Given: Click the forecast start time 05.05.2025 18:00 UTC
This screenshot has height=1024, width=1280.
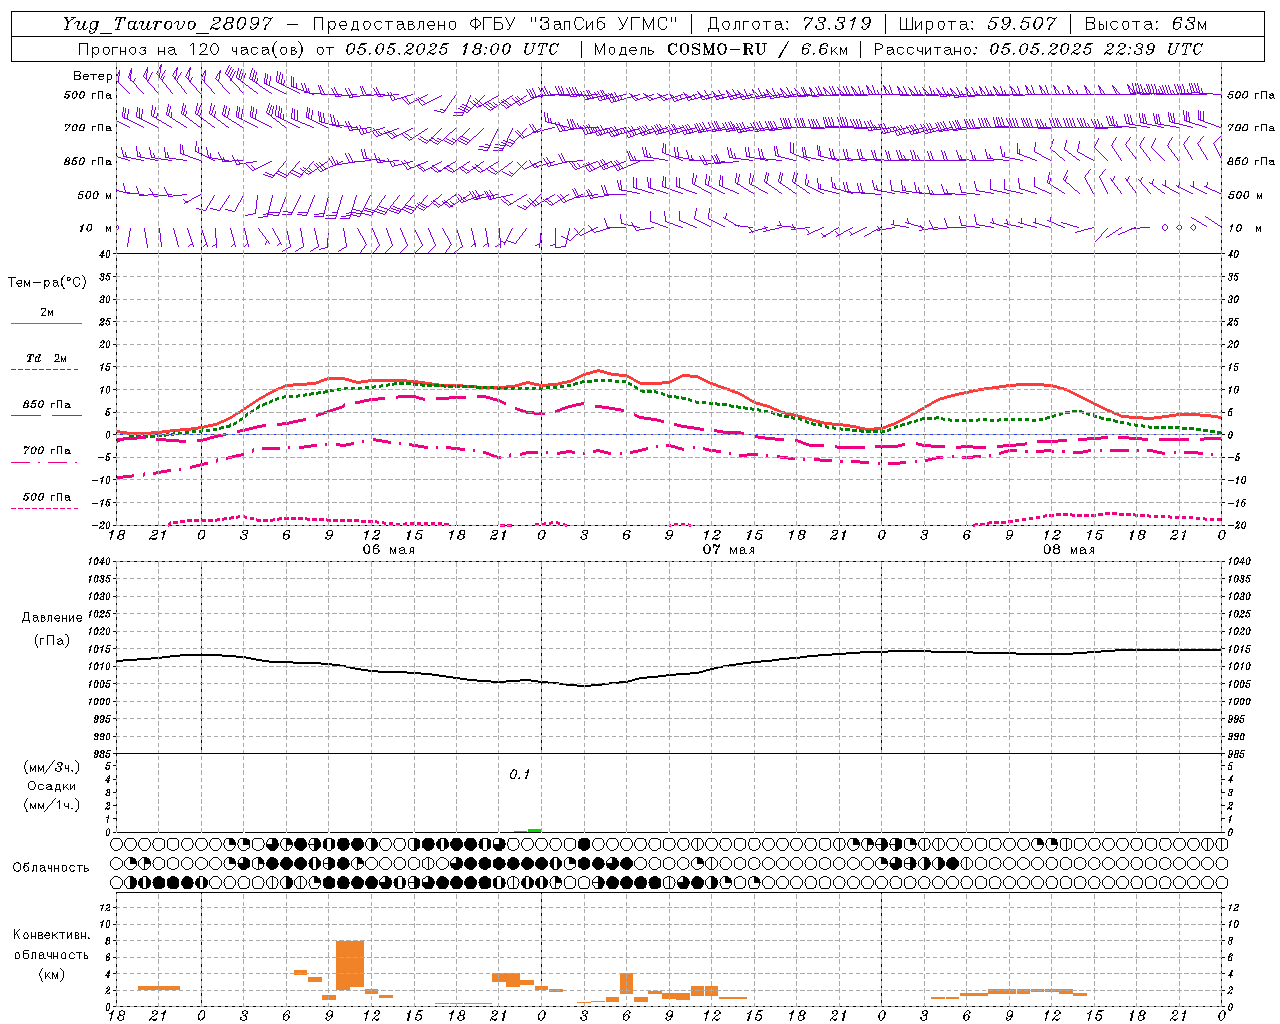Looking at the screenshot, I should coord(452,49).
